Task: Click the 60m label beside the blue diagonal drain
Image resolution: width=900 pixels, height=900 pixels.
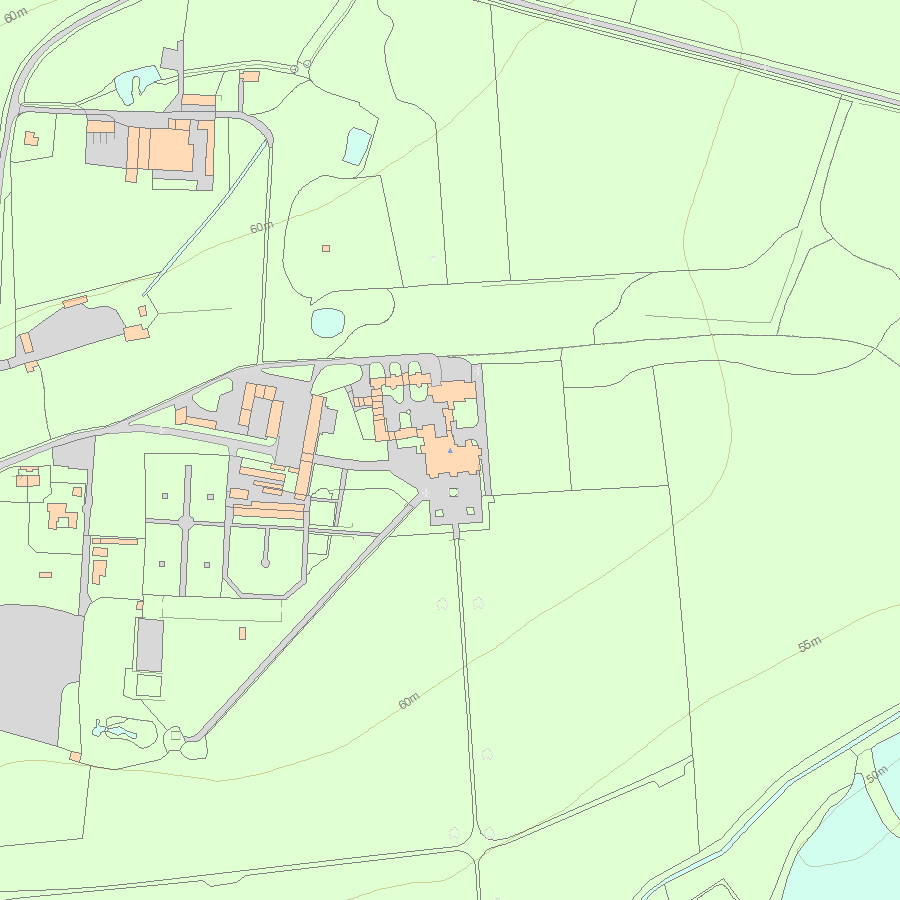Action: click(x=262, y=227)
